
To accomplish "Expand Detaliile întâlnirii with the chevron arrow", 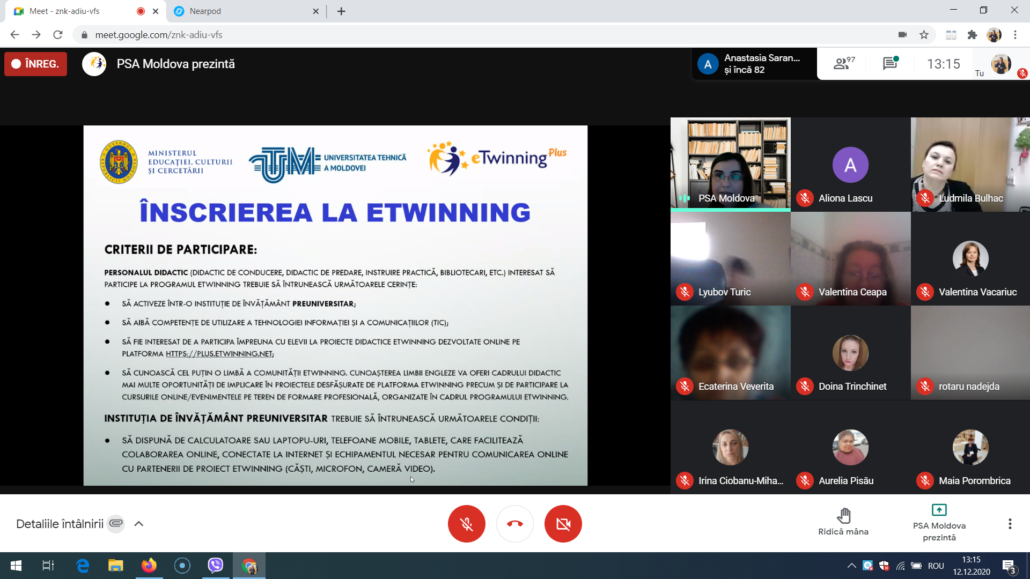I will [x=139, y=524].
